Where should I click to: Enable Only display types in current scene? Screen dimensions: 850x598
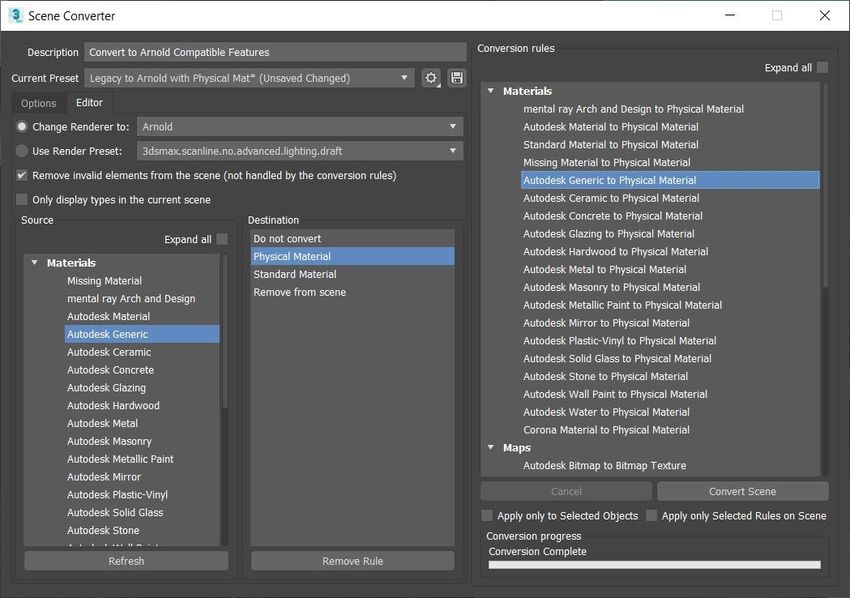click(x=22, y=200)
